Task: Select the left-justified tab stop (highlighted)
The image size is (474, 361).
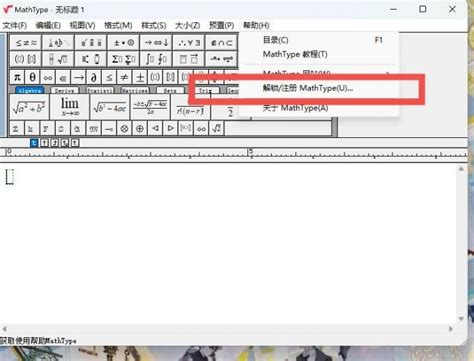Action: pyautogui.click(x=34, y=143)
